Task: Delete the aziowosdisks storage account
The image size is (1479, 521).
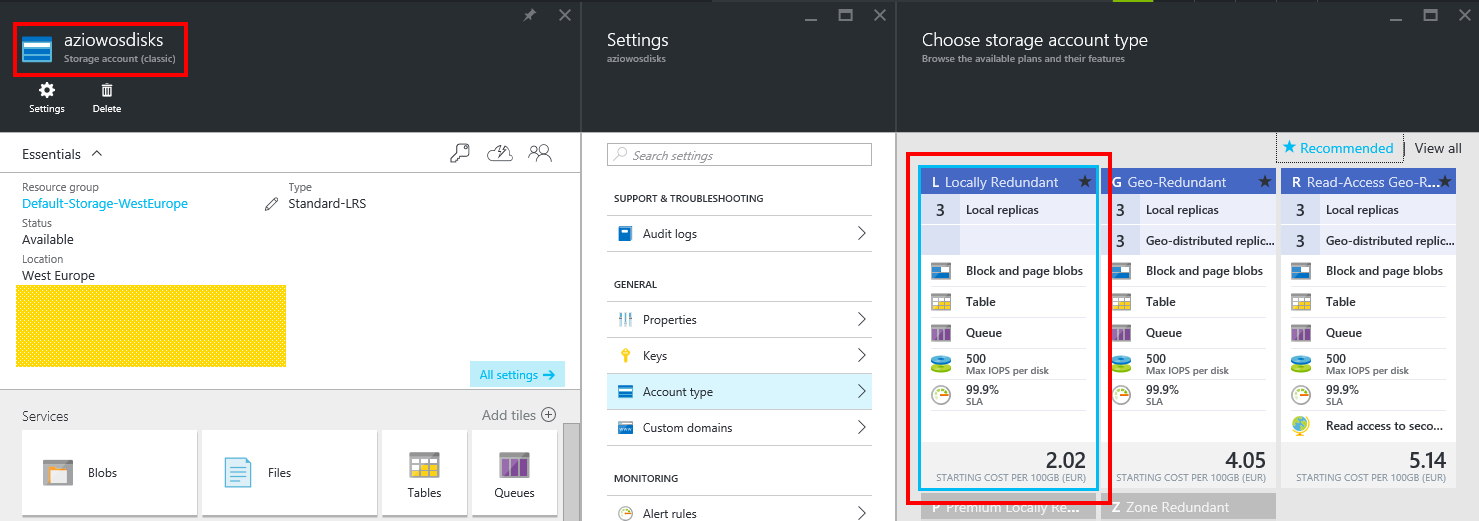Action: coord(107,98)
